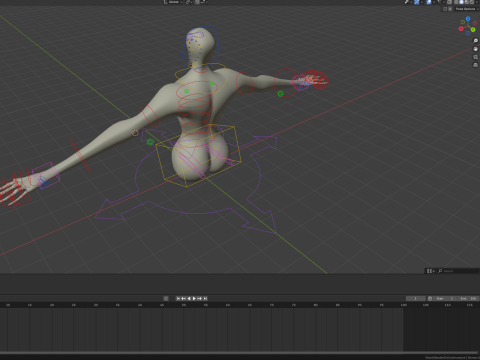Switch to material preview shading
The image size is (480, 360).
467,2
